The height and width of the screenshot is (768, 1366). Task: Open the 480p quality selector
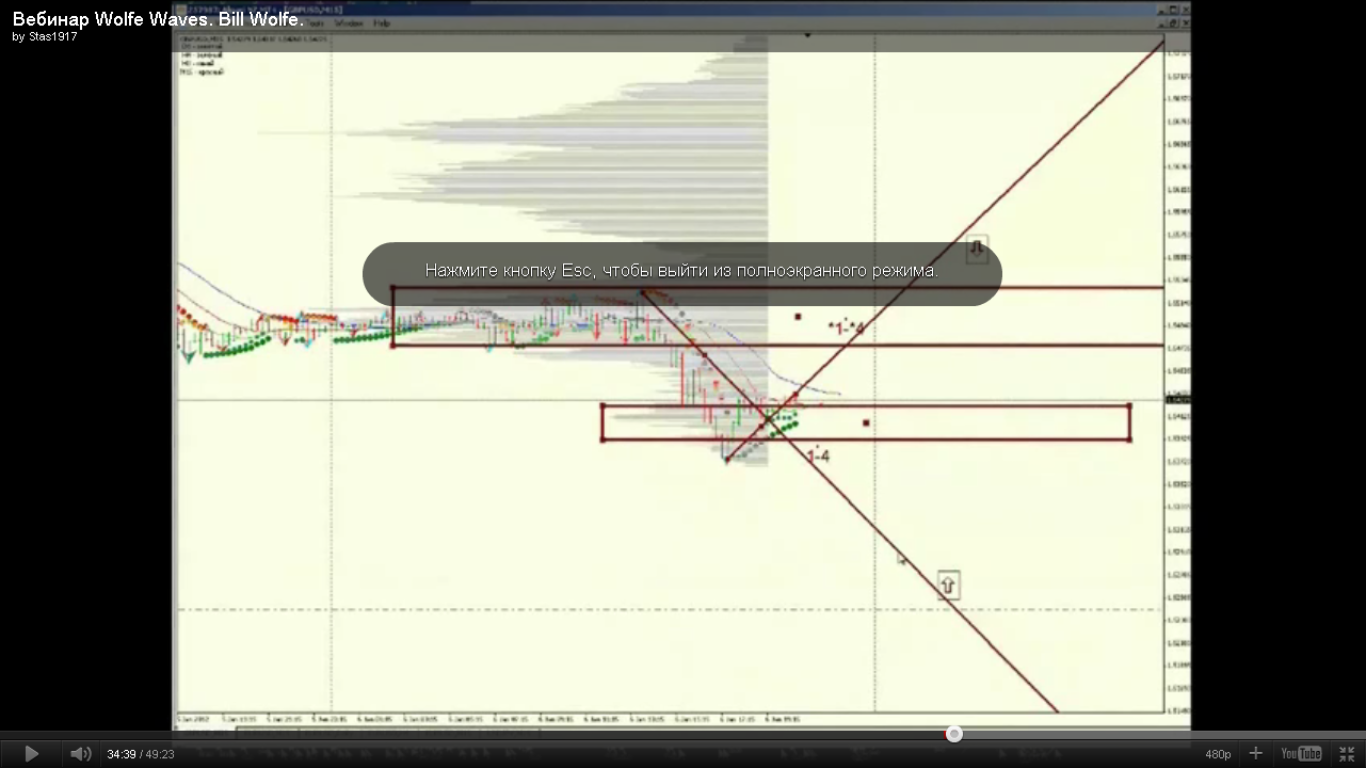(x=1218, y=754)
